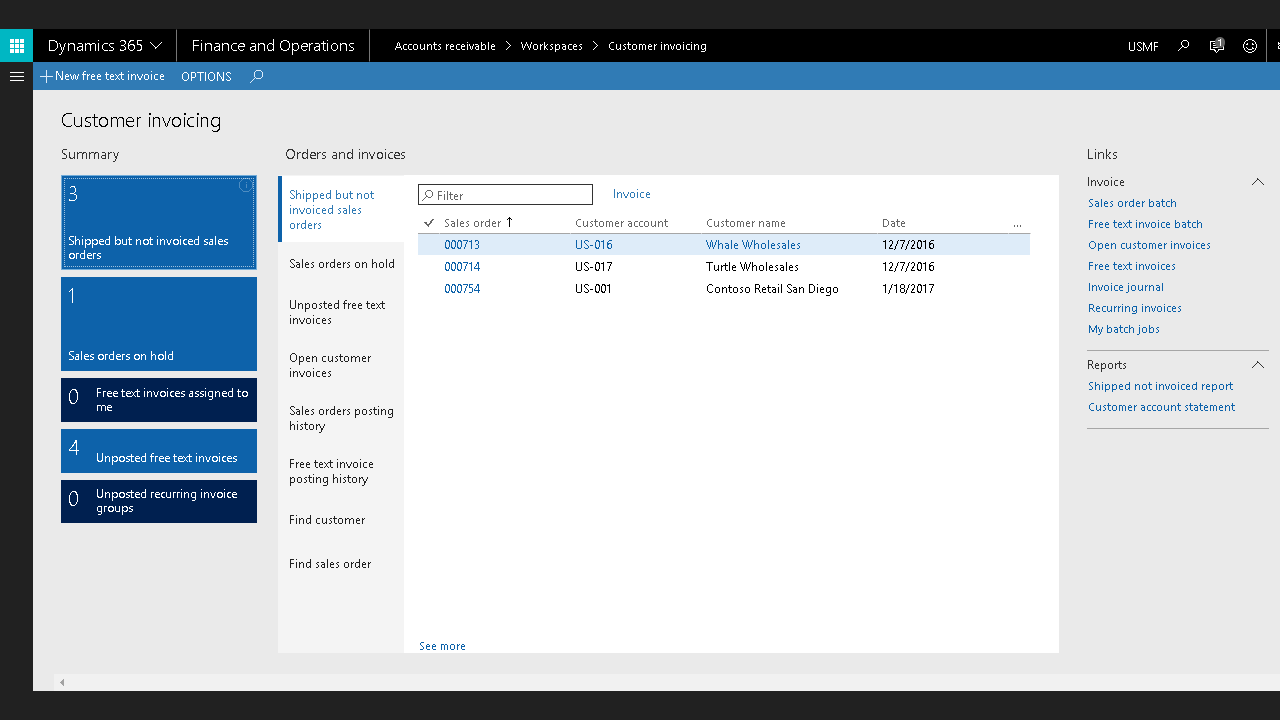Open the My batch jobs link
The height and width of the screenshot is (720, 1280).
point(1124,329)
